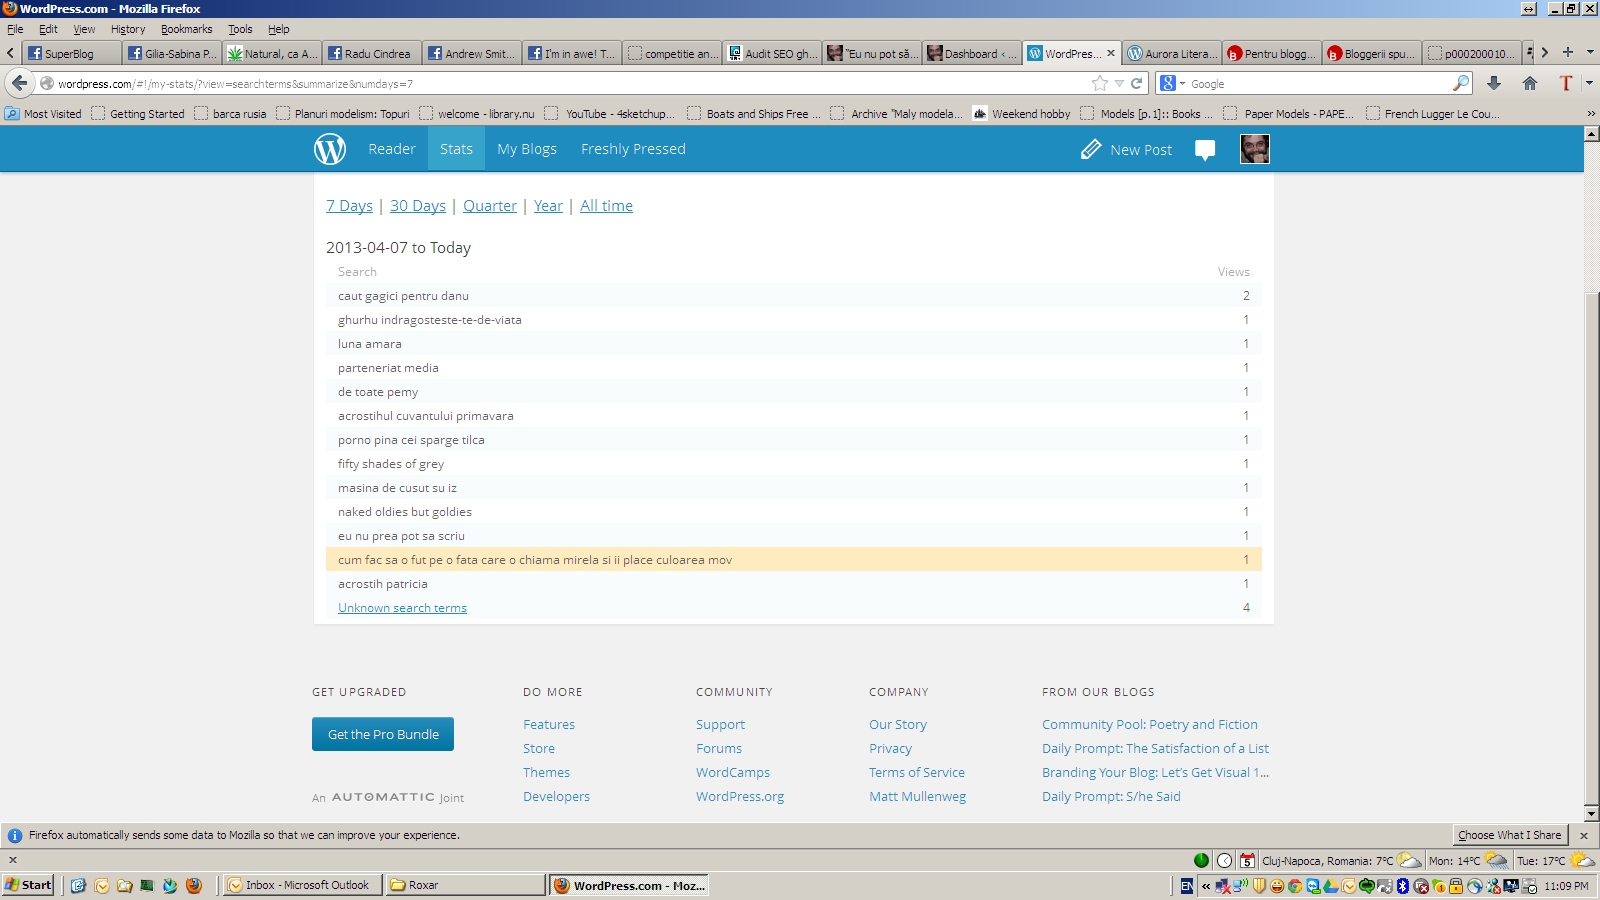The image size is (1600, 900).
Task: Click the Firefox home icon
Action: coord(1530,84)
